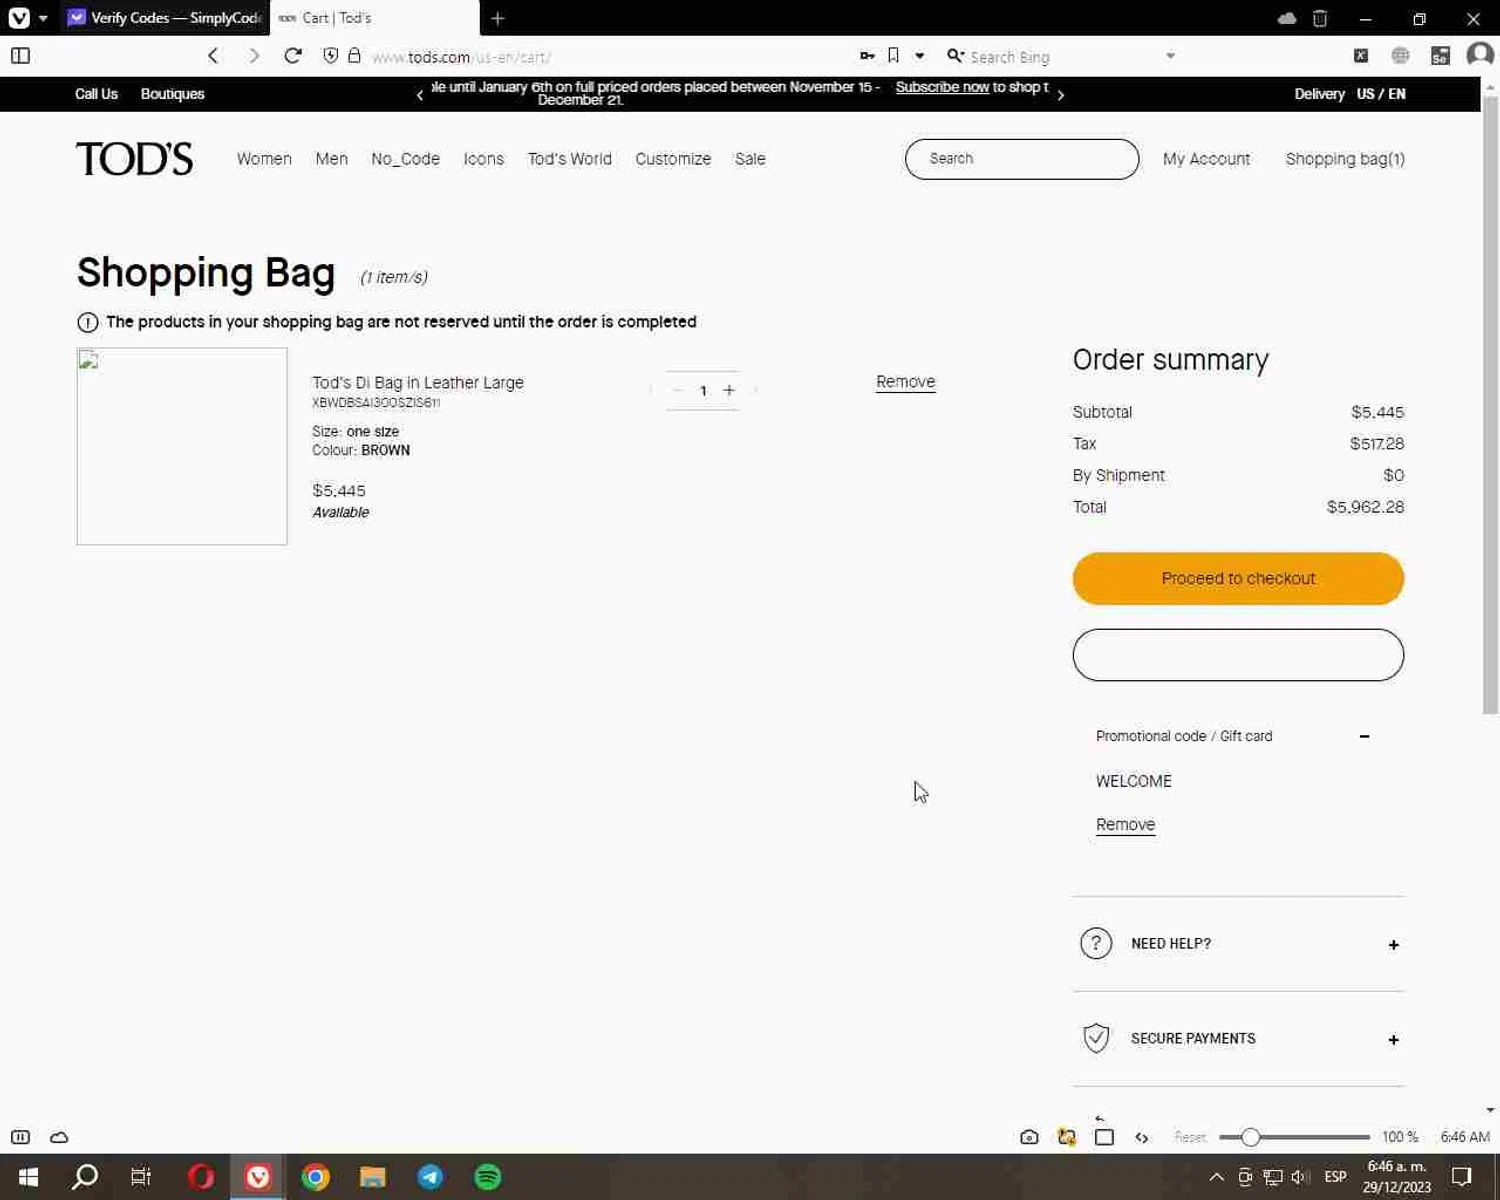
Task: Open Tod's Di Bag in Leather Large
Action: coord(418,383)
